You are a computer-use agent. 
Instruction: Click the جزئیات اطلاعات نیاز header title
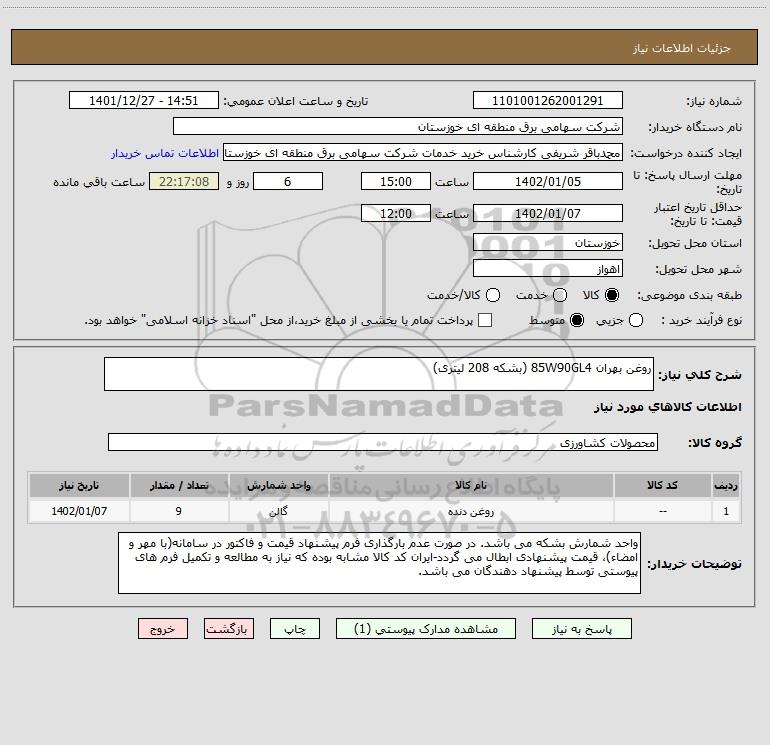pyautogui.click(x=682, y=48)
